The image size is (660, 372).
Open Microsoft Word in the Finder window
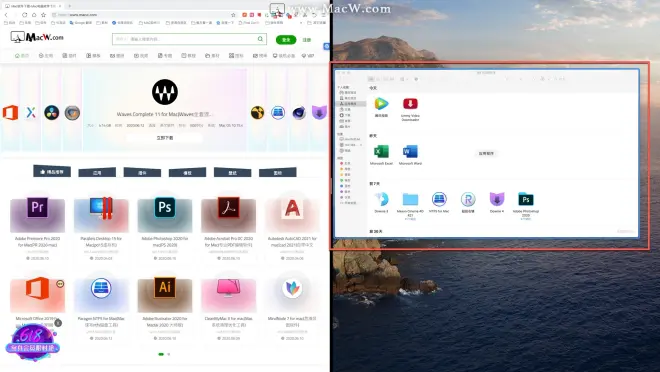[410, 151]
